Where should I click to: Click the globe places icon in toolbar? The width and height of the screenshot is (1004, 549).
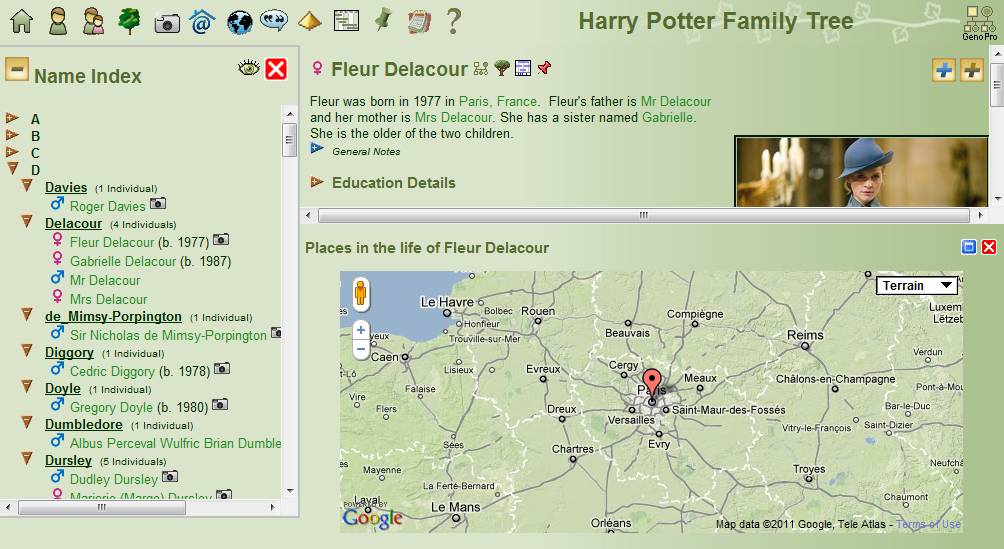click(x=239, y=23)
